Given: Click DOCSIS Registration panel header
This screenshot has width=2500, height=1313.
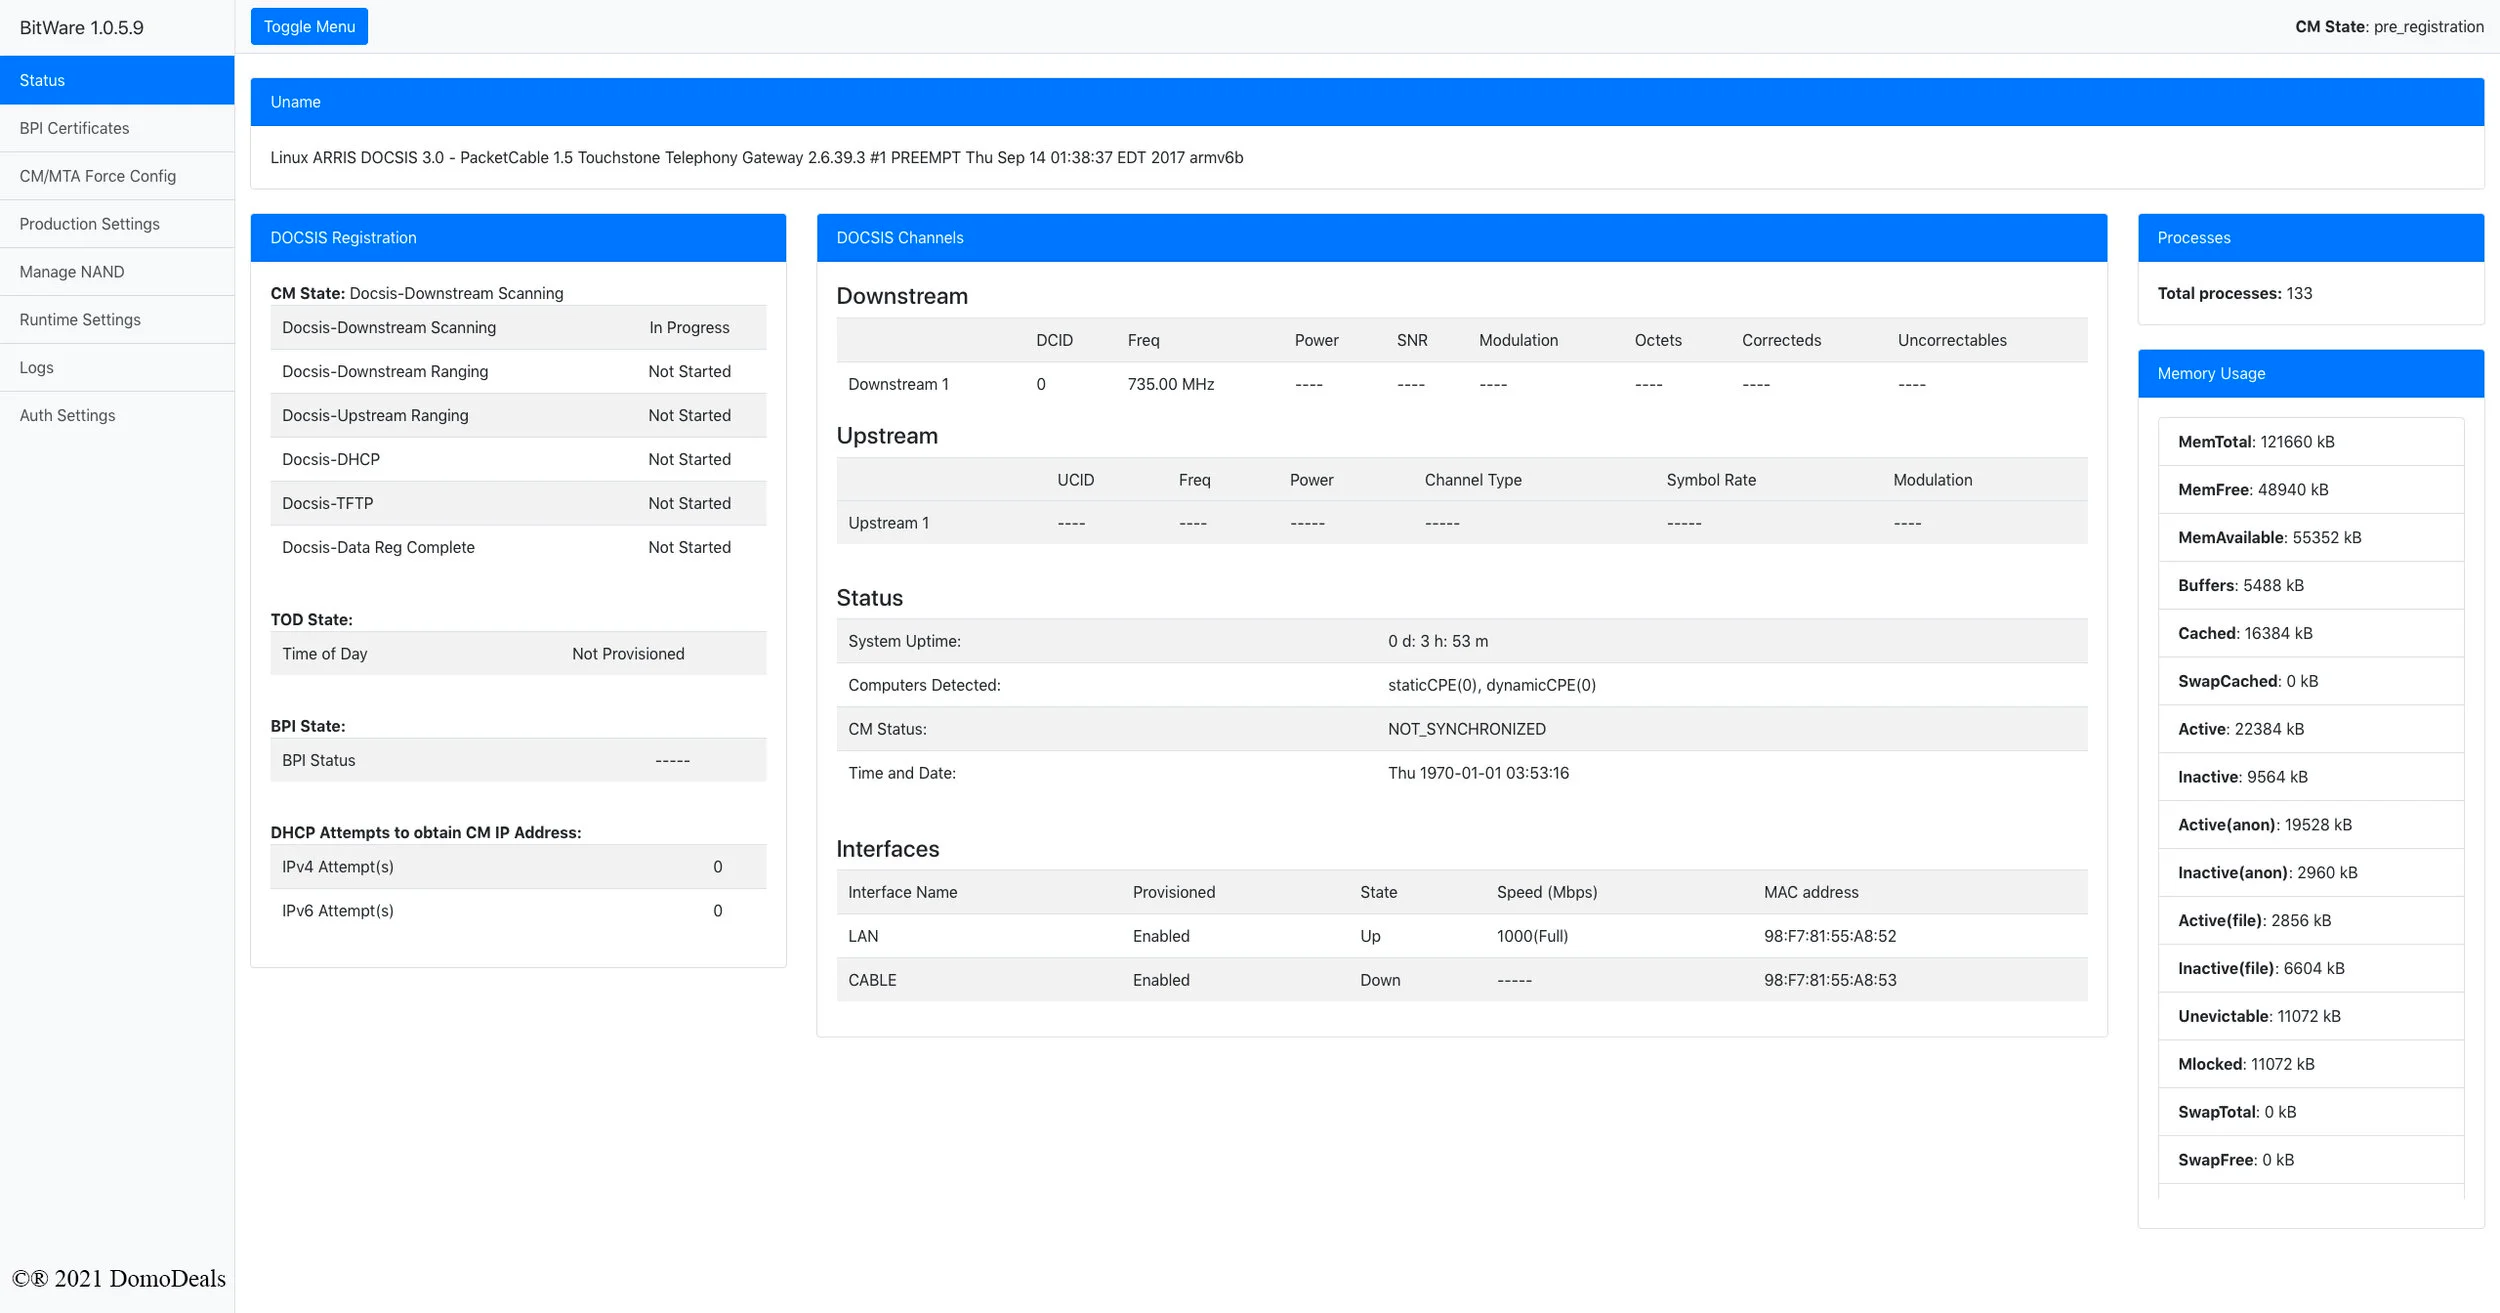Looking at the screenshot, I should (x=517, y=238).
